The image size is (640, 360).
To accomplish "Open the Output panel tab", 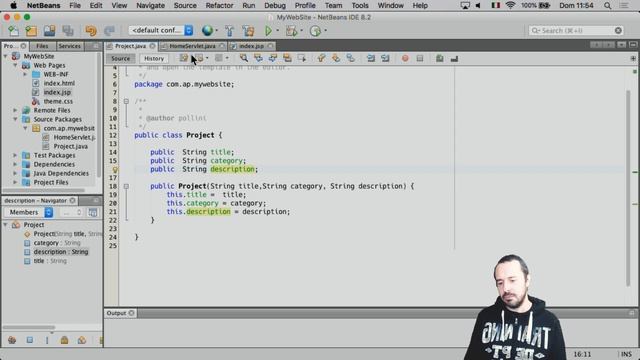I will pyautogui.click(x=120, y=313).
